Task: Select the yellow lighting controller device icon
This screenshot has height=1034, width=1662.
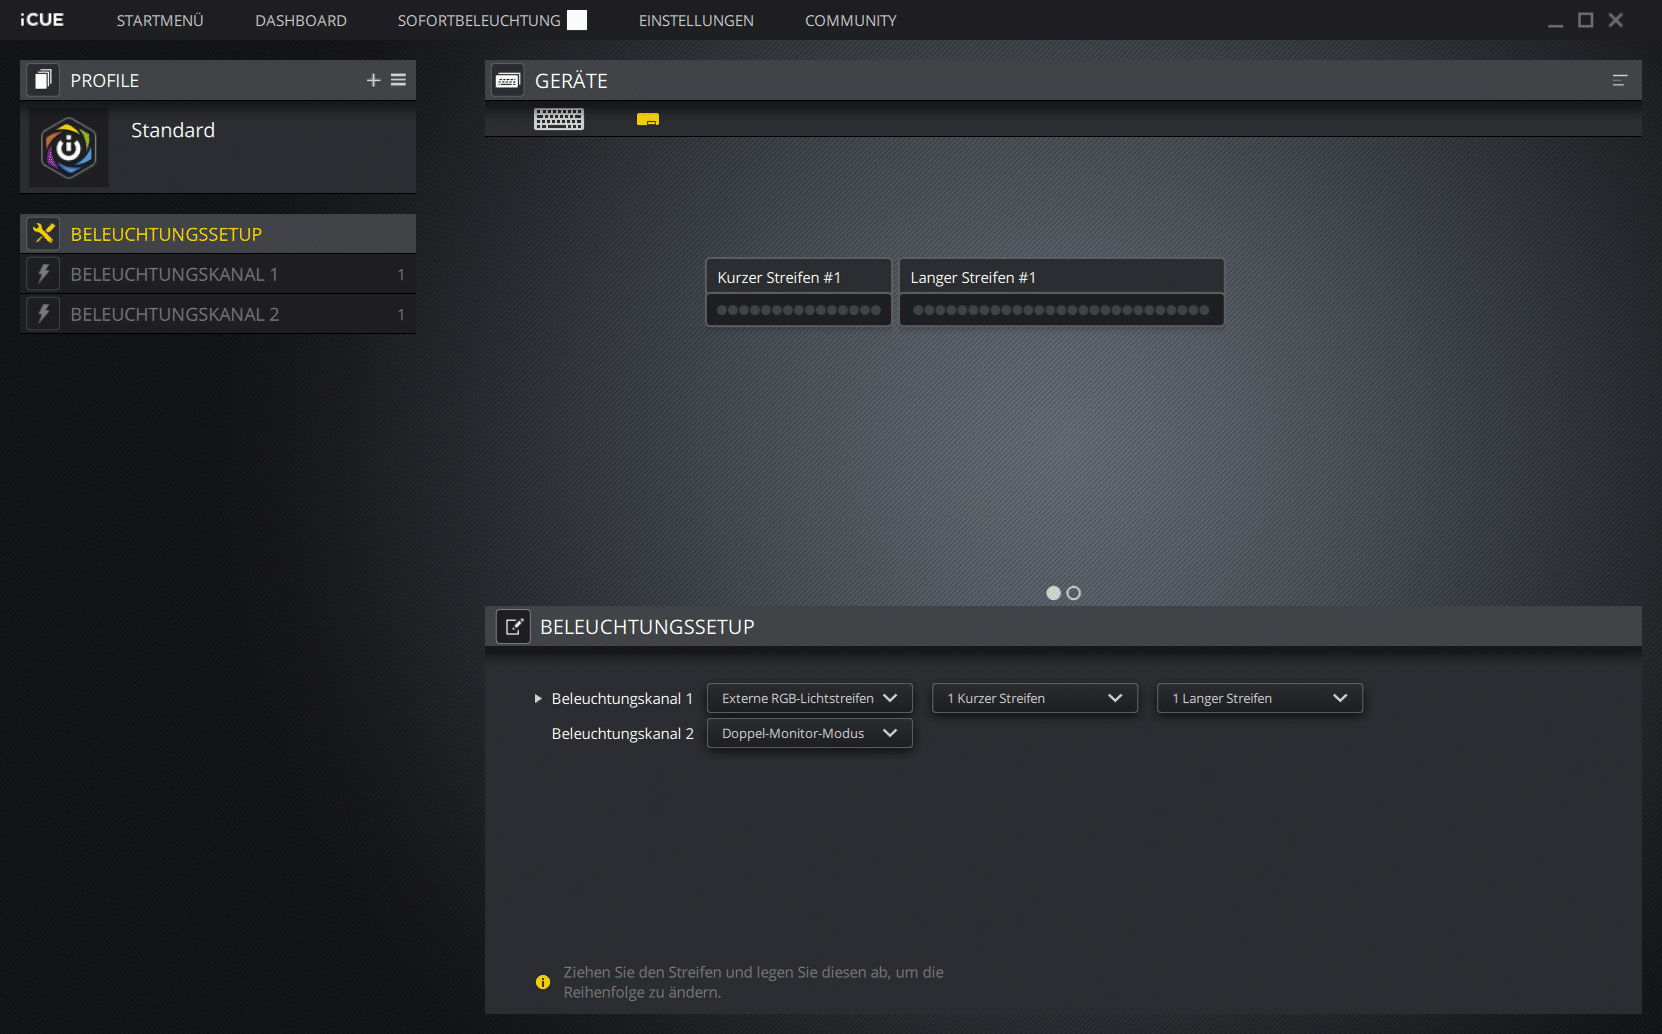Action: (648, 120)
